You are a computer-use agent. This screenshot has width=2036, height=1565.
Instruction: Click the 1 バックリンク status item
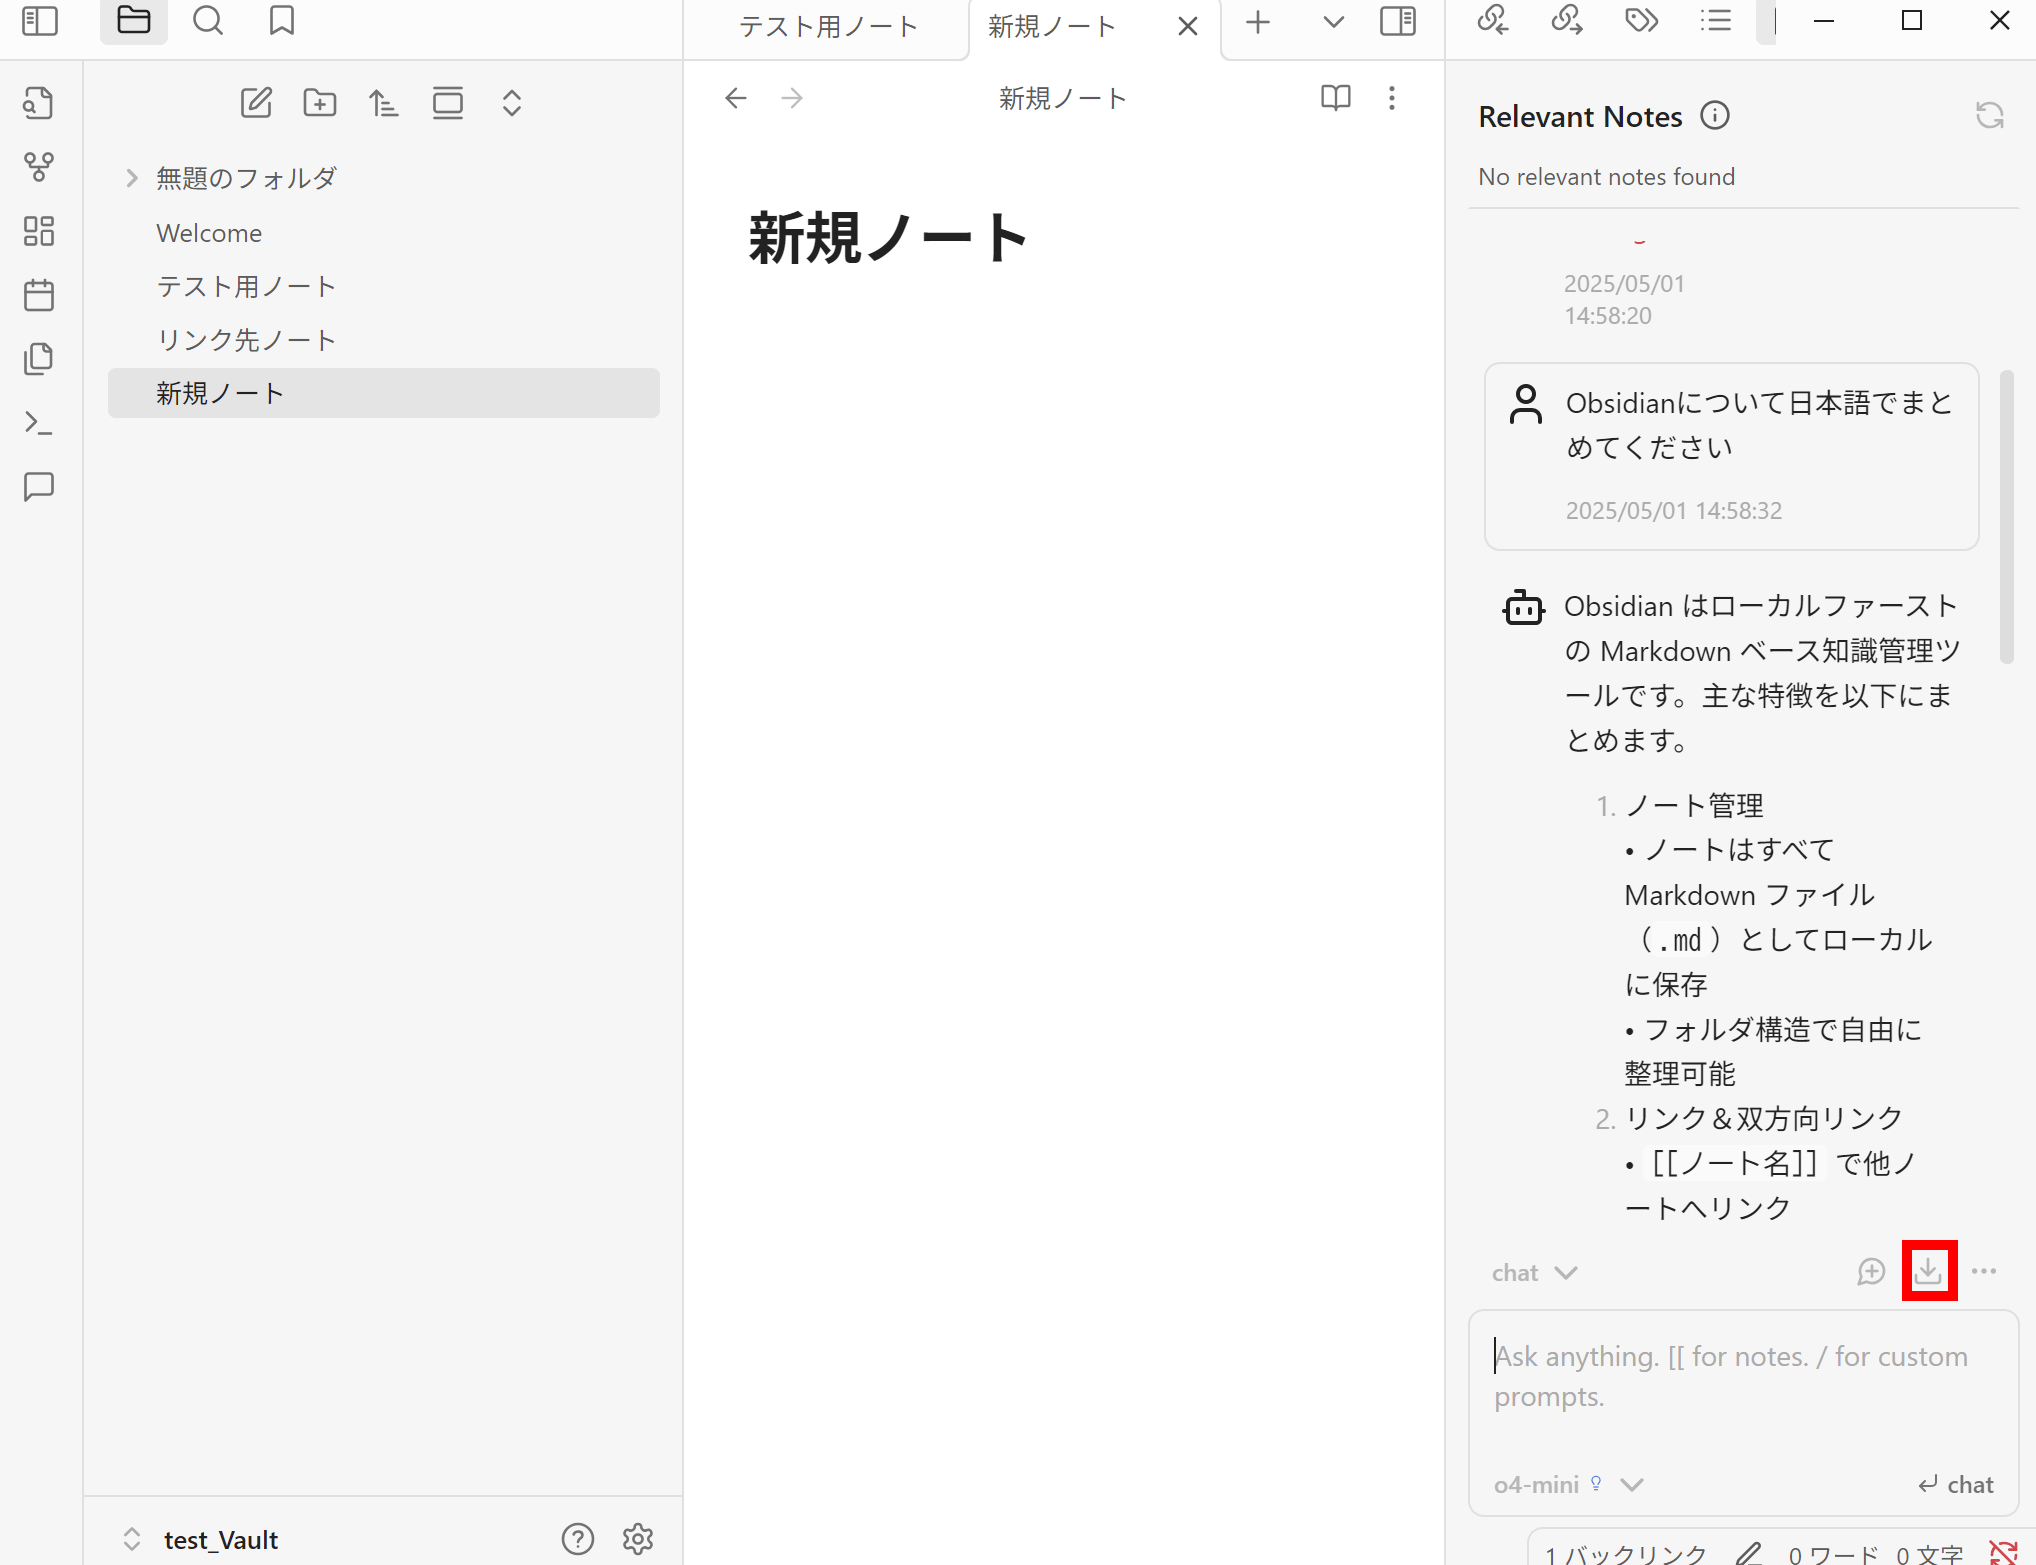1625,1554
